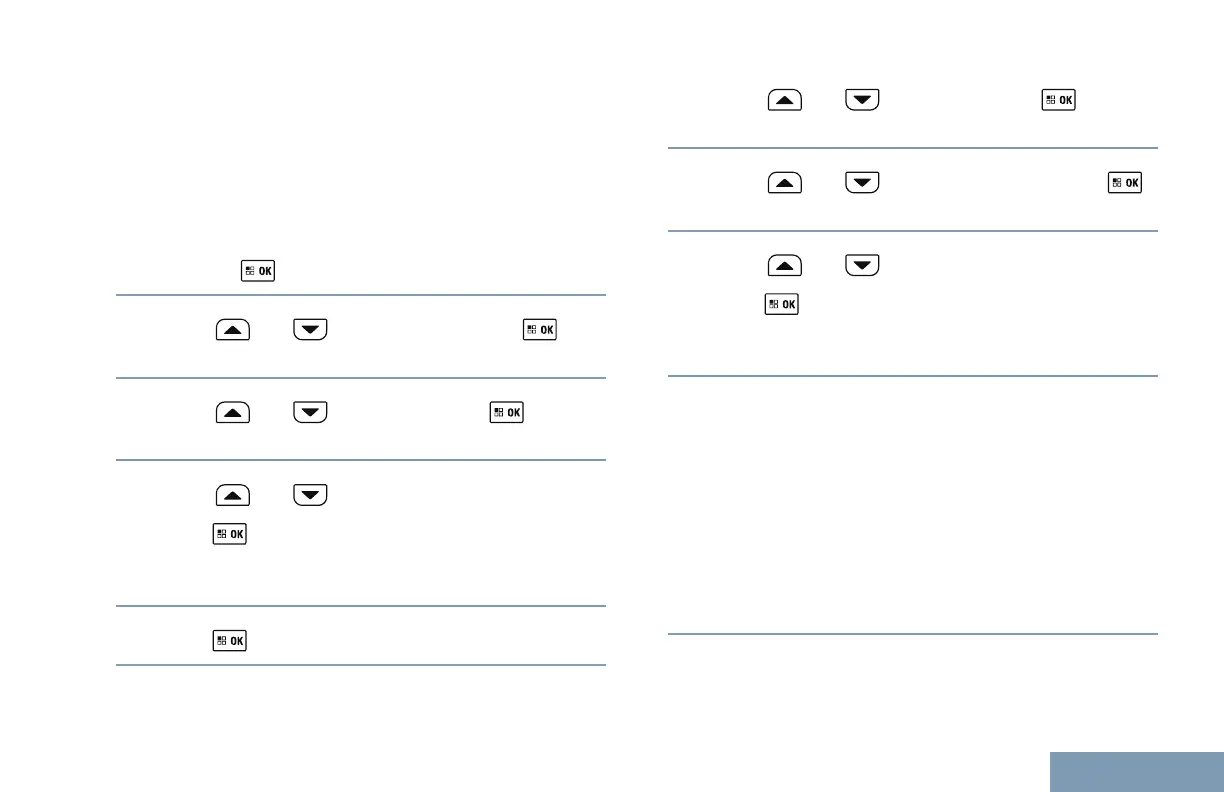Click up arrow key in left column's second arrow row

tap(232, 412)
